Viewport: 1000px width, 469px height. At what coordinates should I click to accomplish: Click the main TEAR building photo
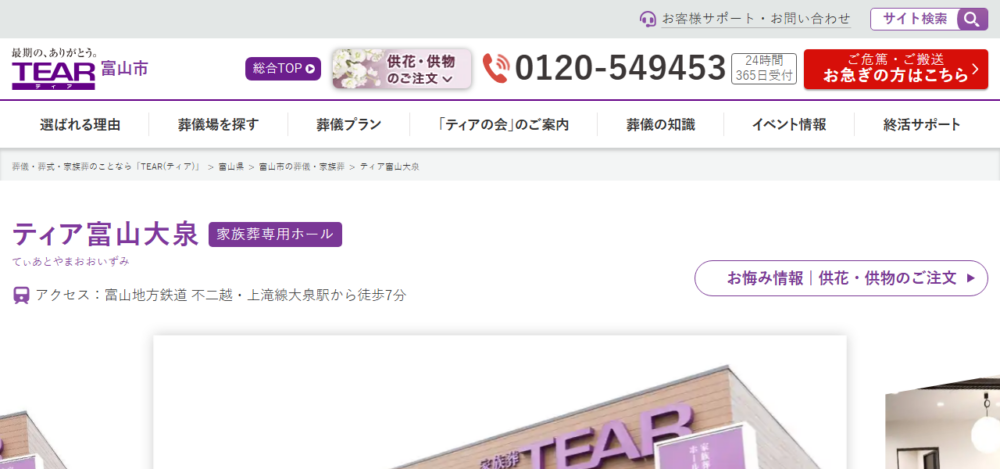(x=499, y=402)
